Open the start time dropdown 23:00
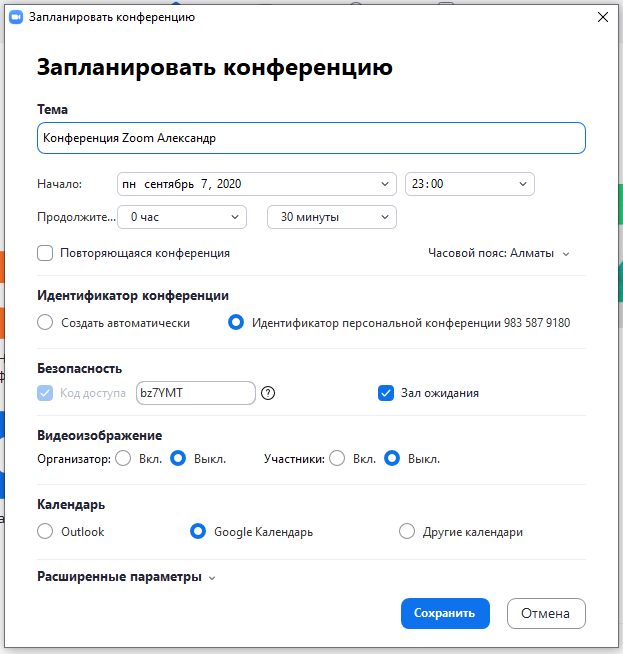623x654 pixels. pyautogui.click(x=470, y=184)
